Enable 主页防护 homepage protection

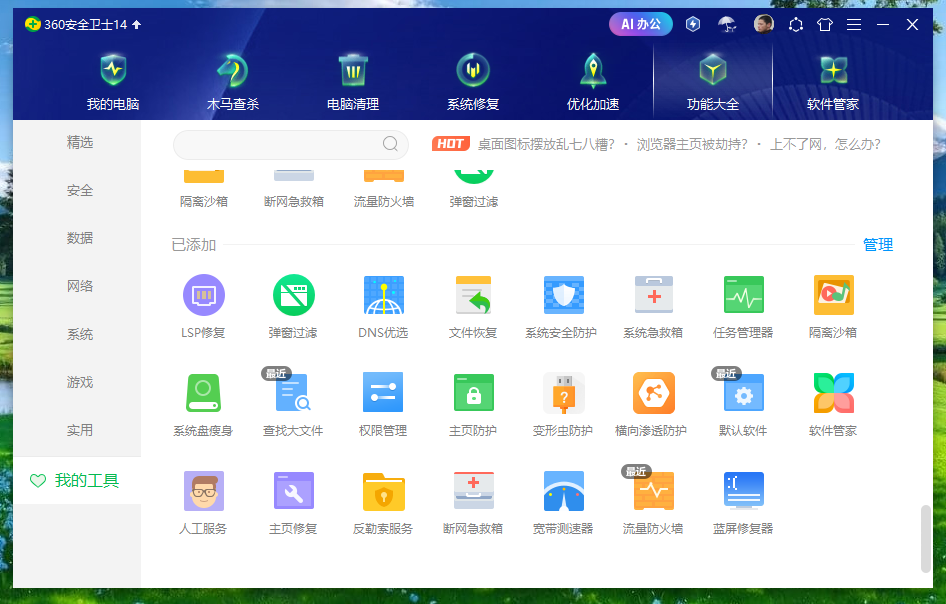coord(473,393)
